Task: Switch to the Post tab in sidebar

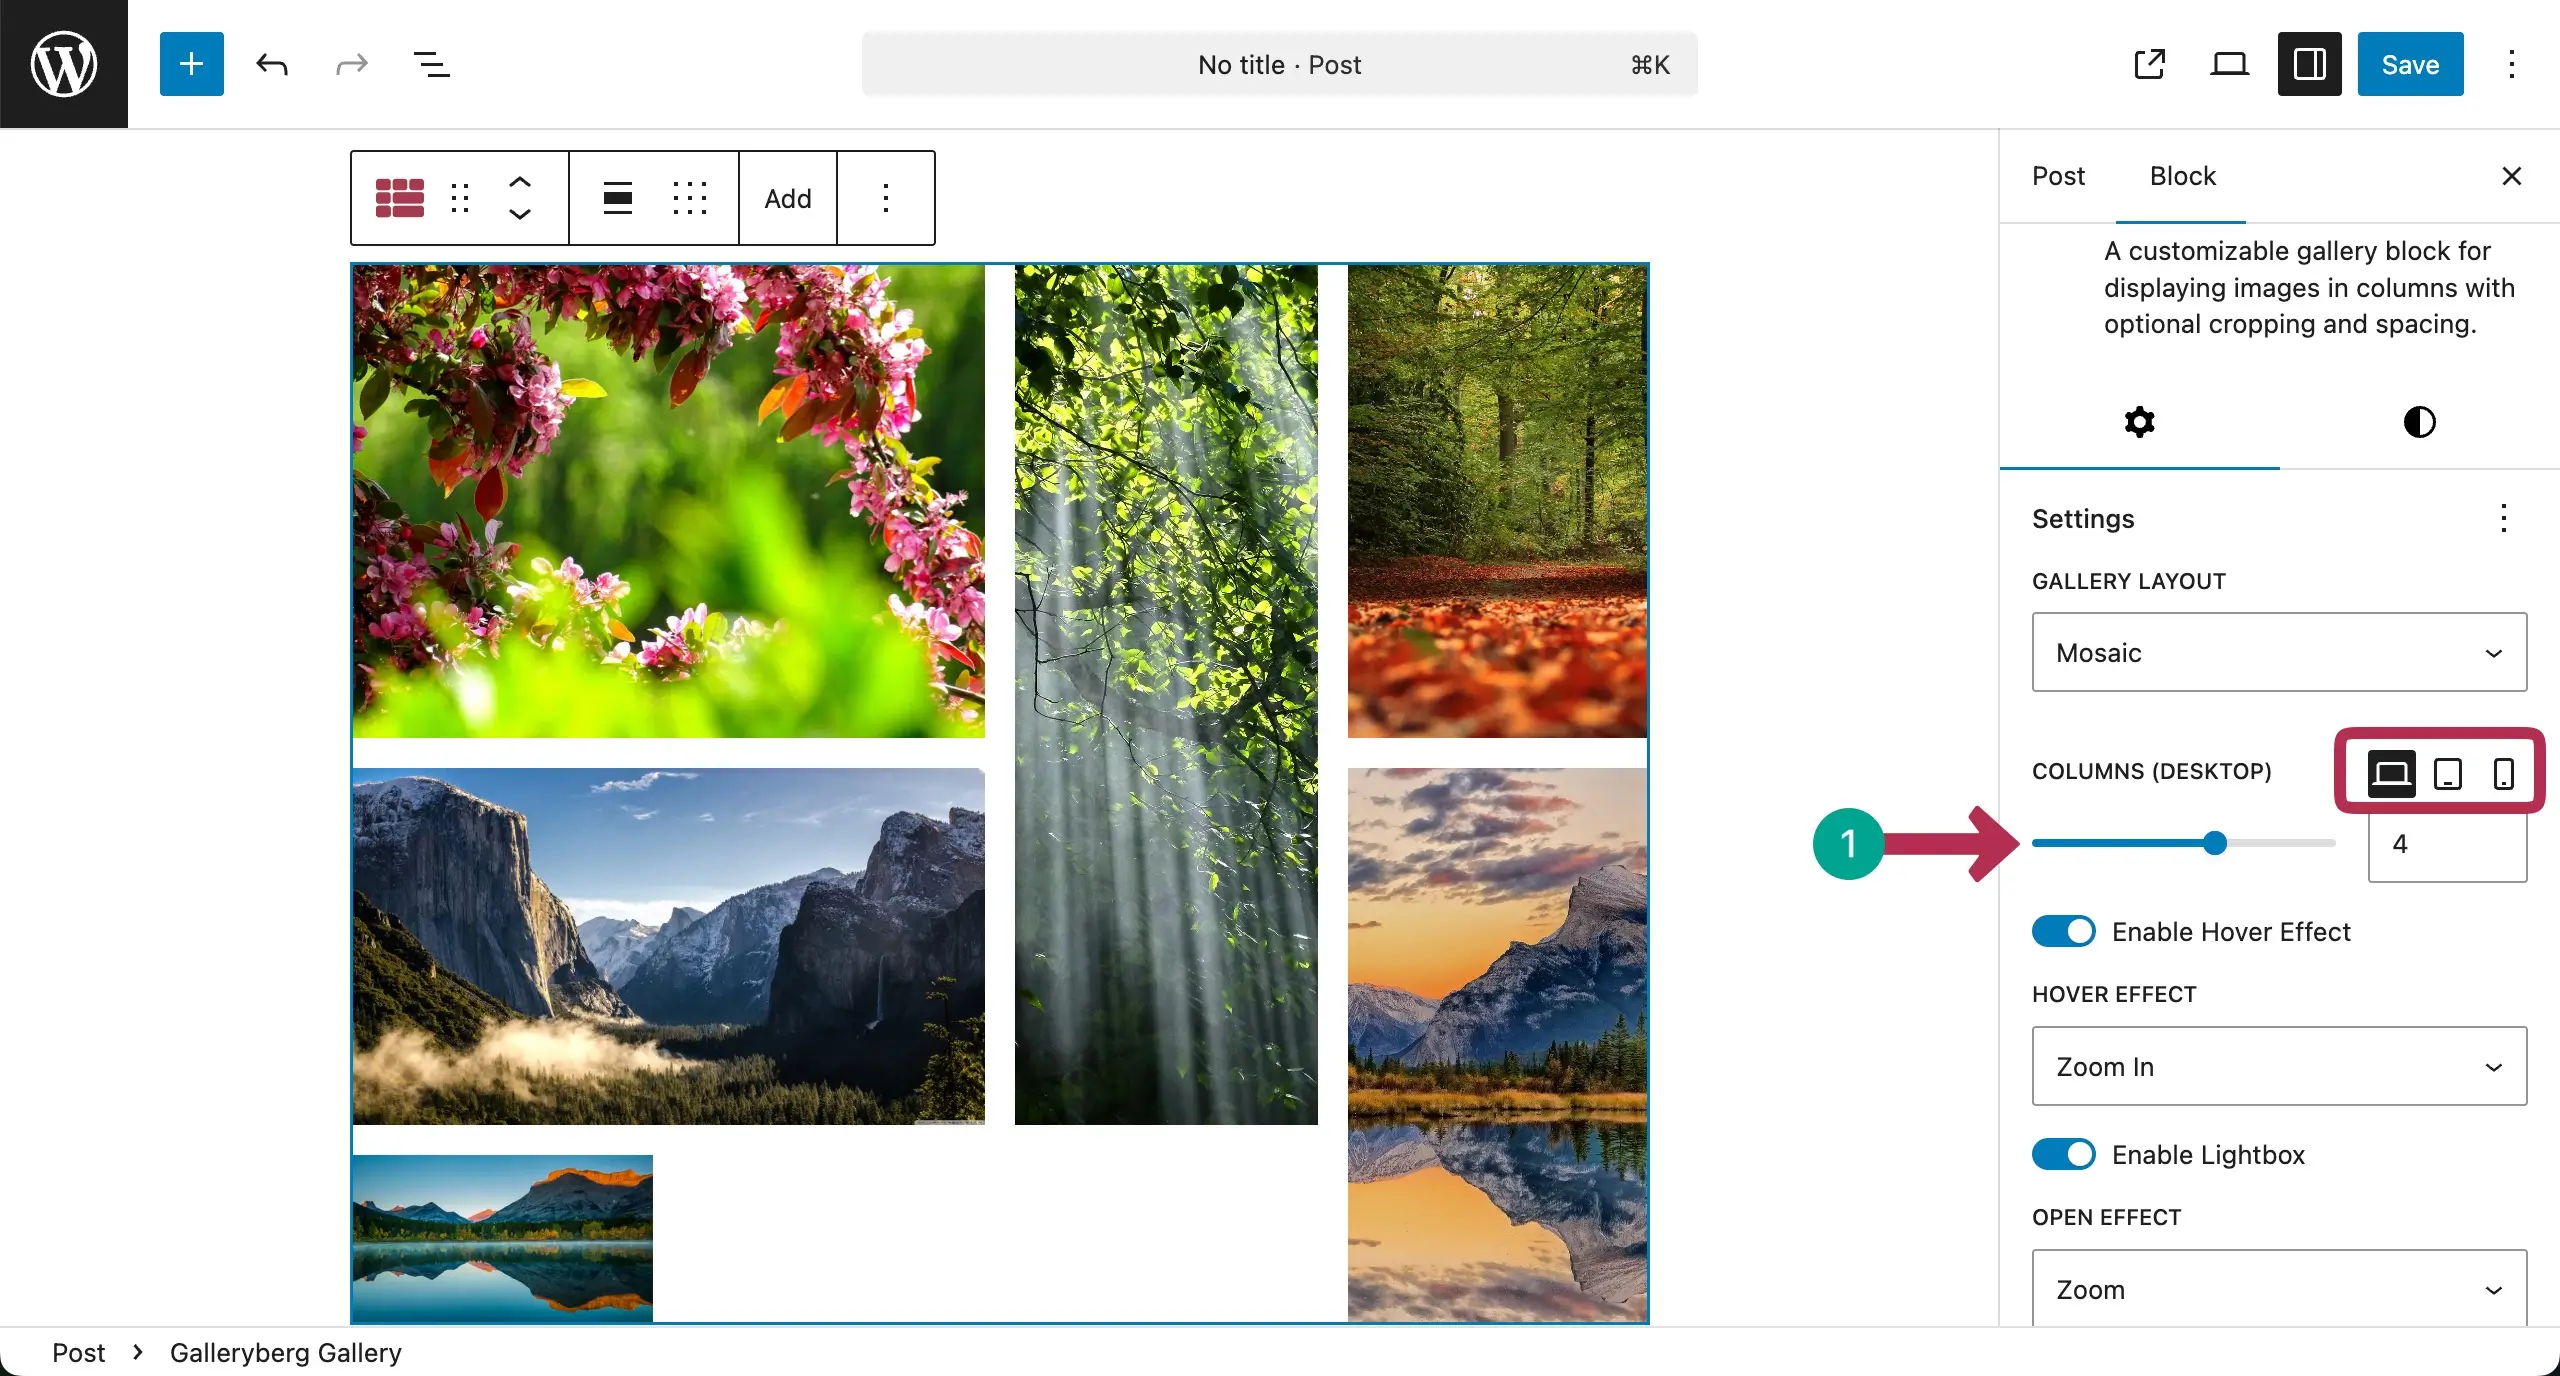Action: [x=2058, y=175]
